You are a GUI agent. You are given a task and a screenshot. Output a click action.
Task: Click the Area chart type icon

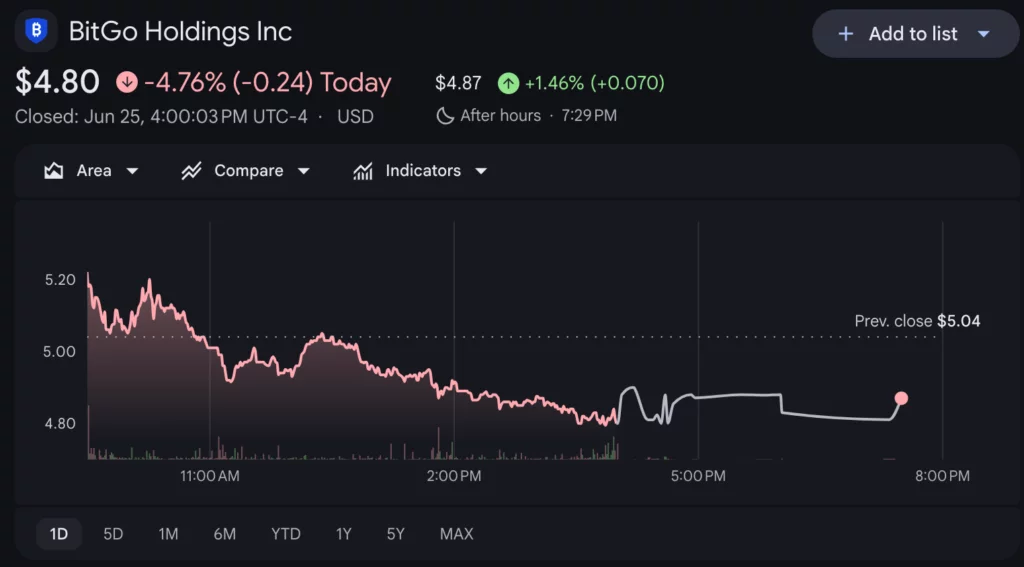[54, 171]
